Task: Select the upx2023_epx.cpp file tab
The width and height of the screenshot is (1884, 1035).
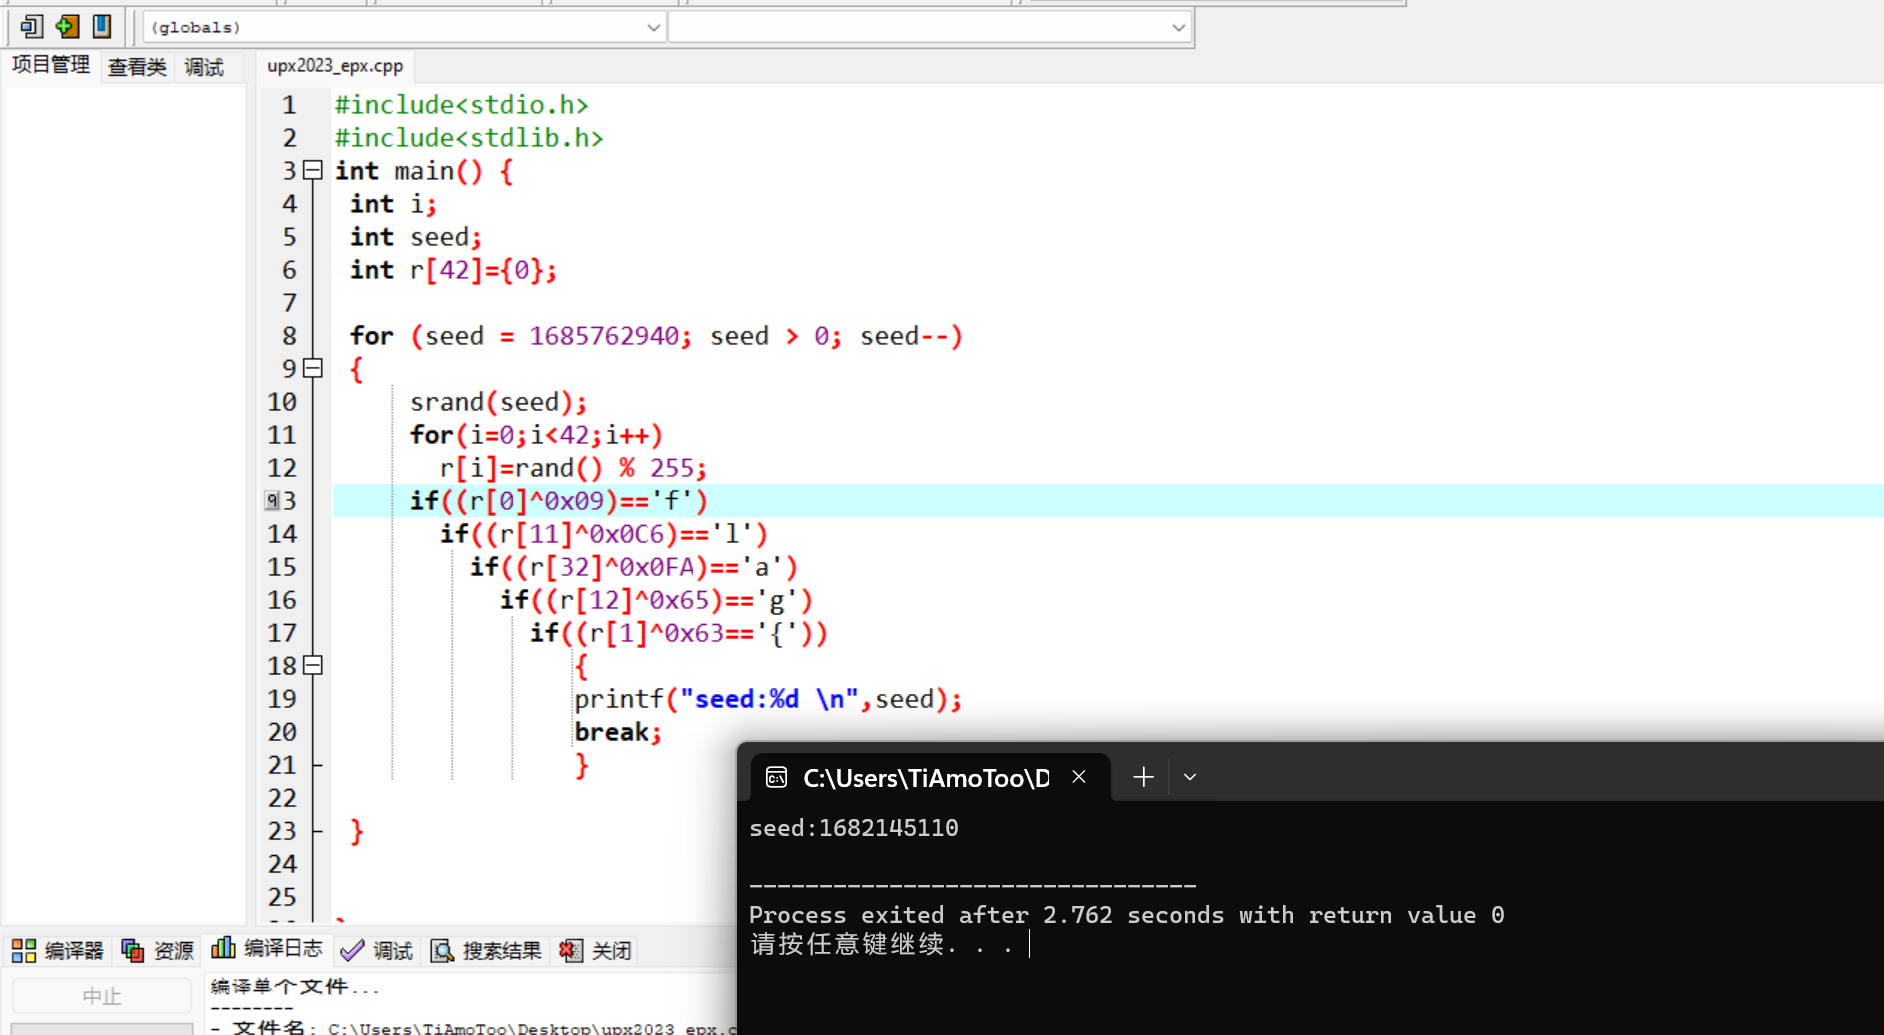Action: (335, 65)
